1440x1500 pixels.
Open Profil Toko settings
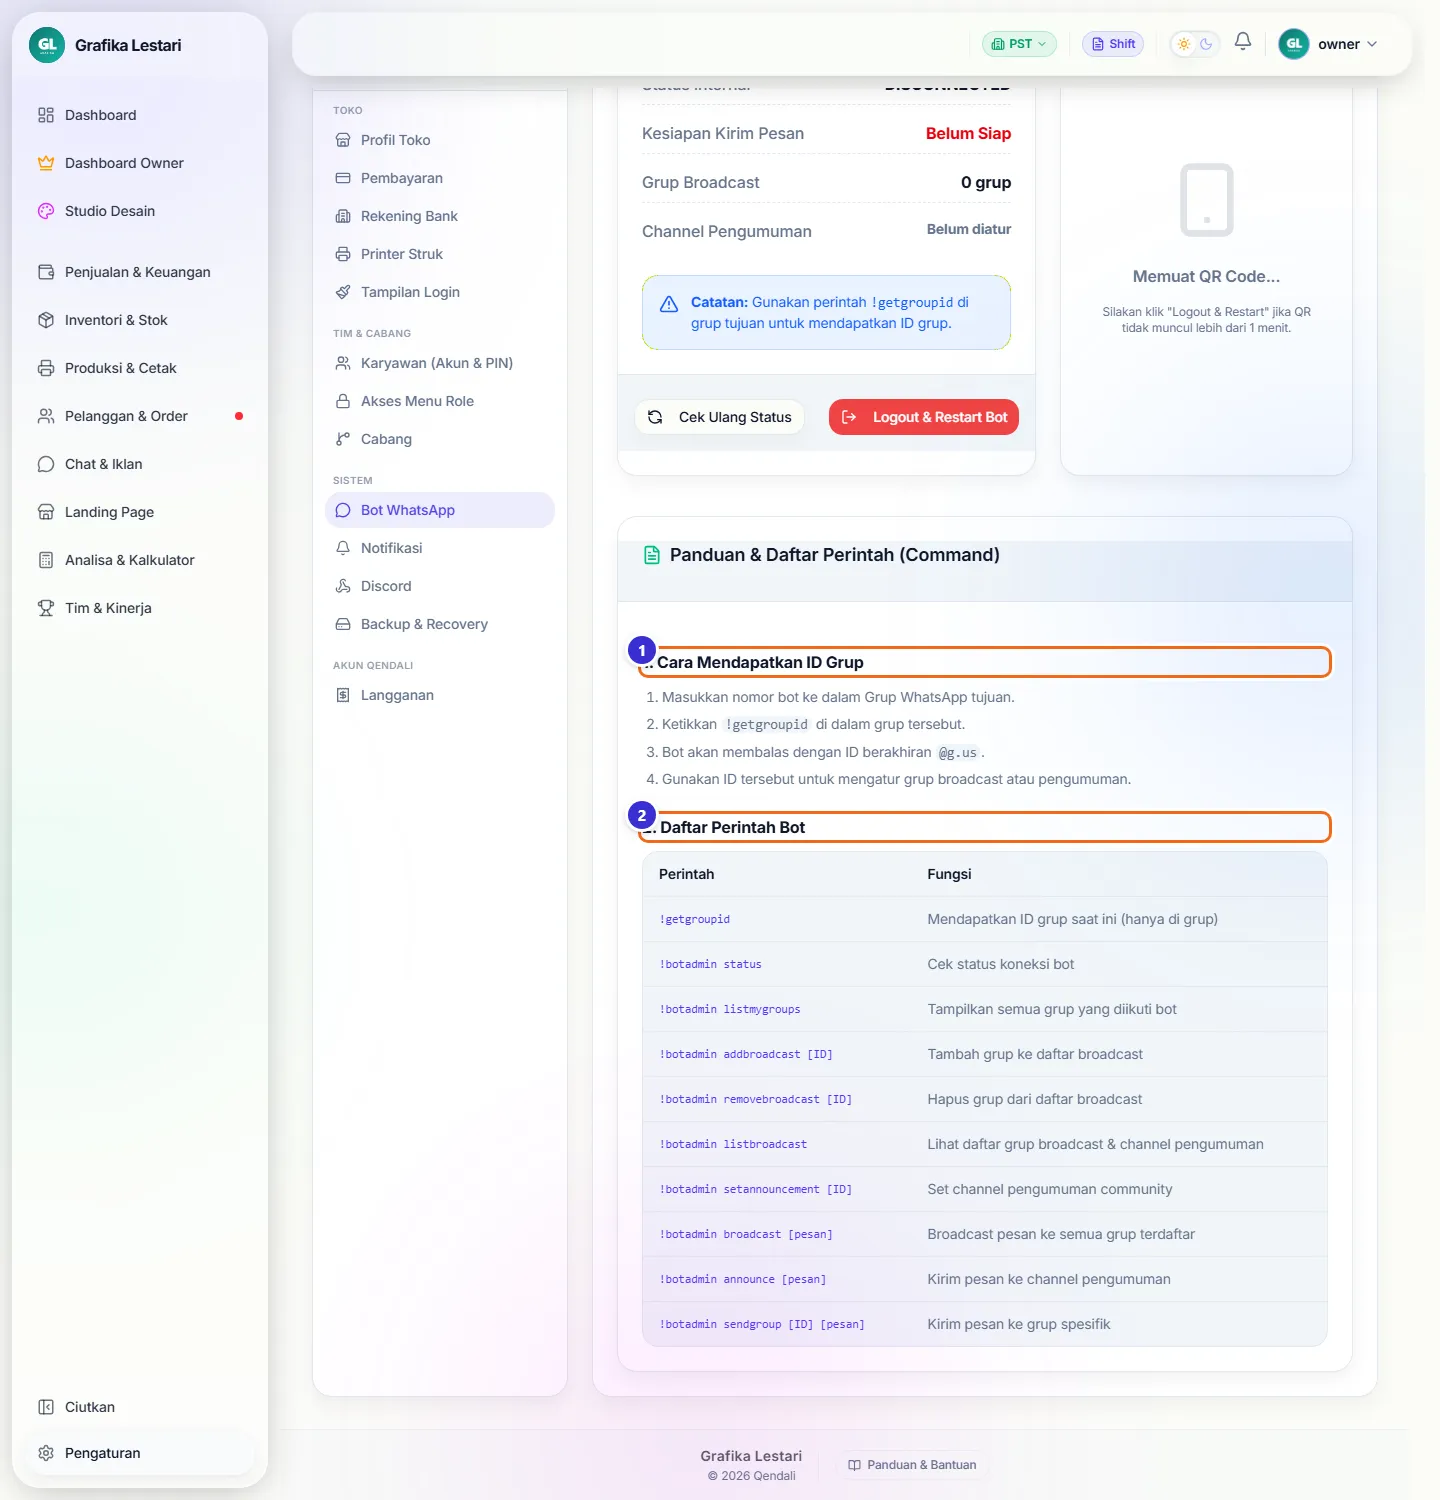440,140
